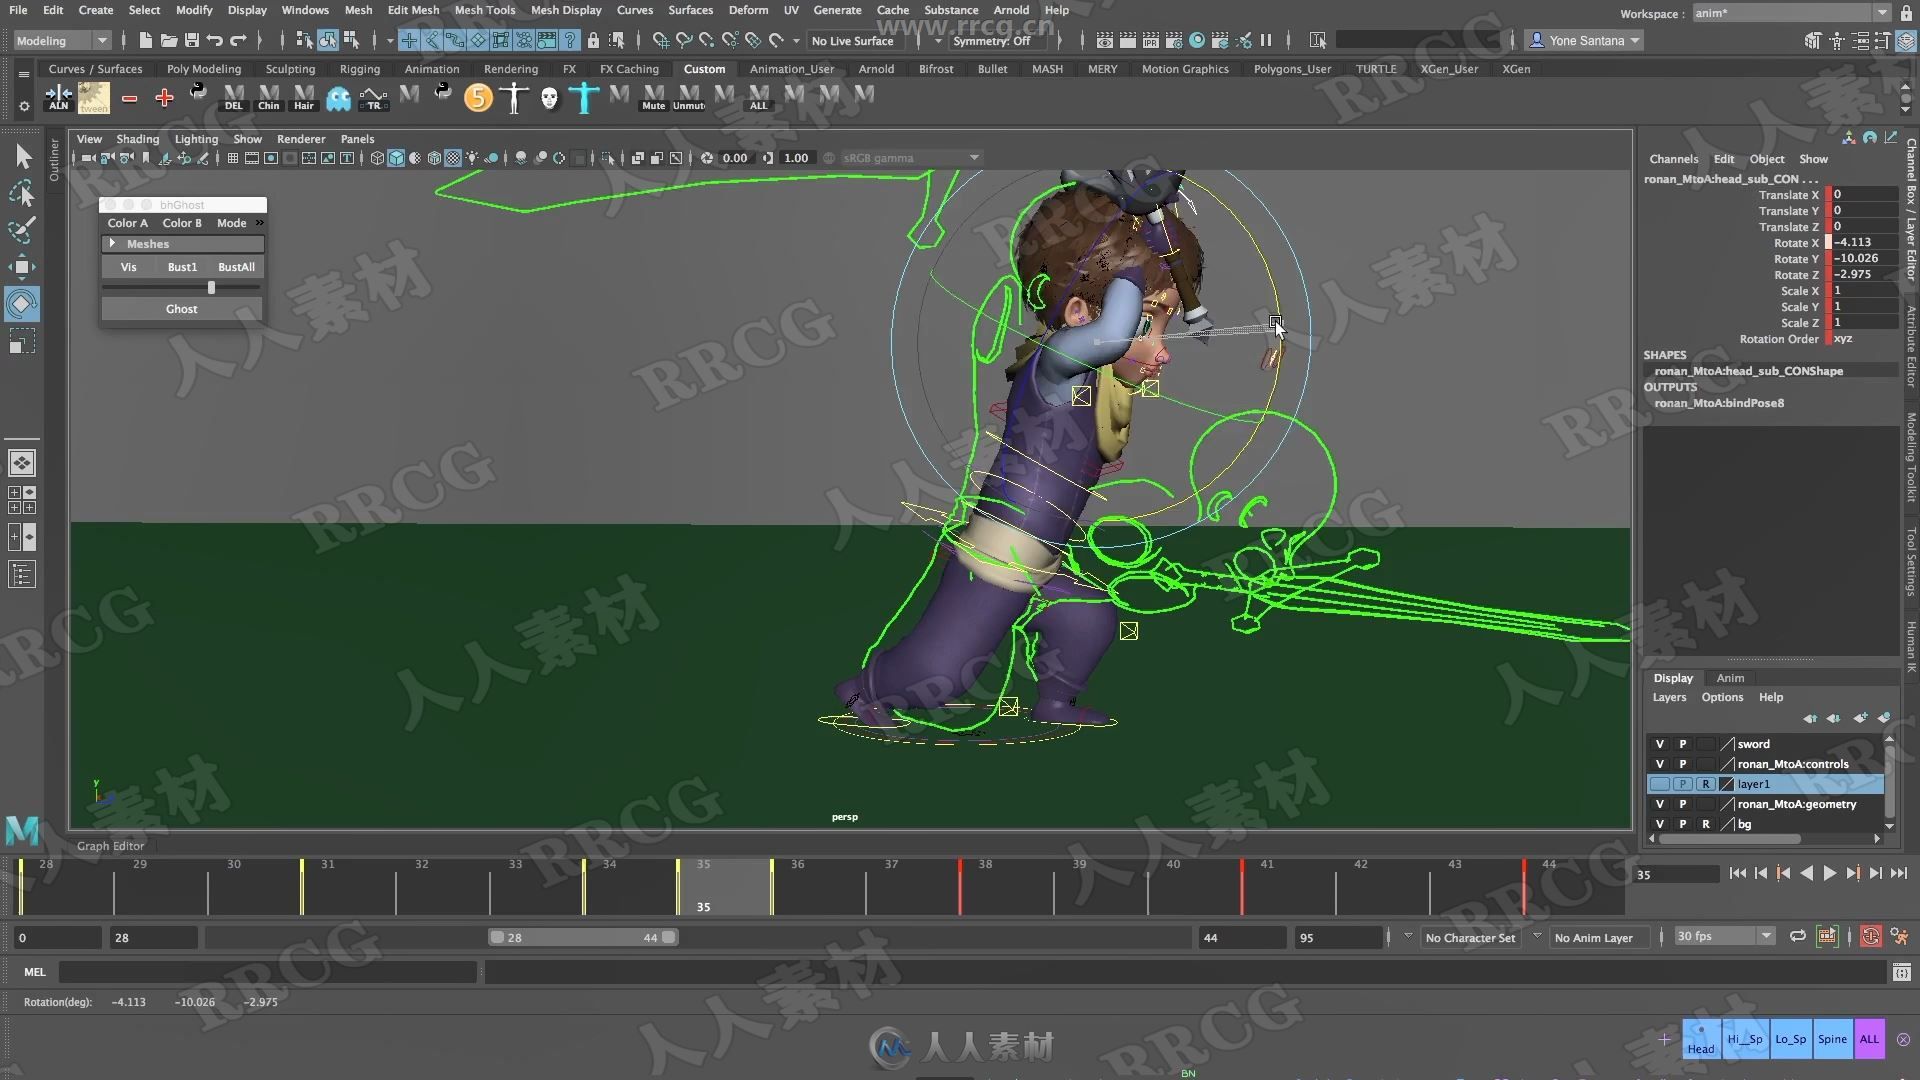Click the Ghost button in onGhost panel

(x=182, y=309)
